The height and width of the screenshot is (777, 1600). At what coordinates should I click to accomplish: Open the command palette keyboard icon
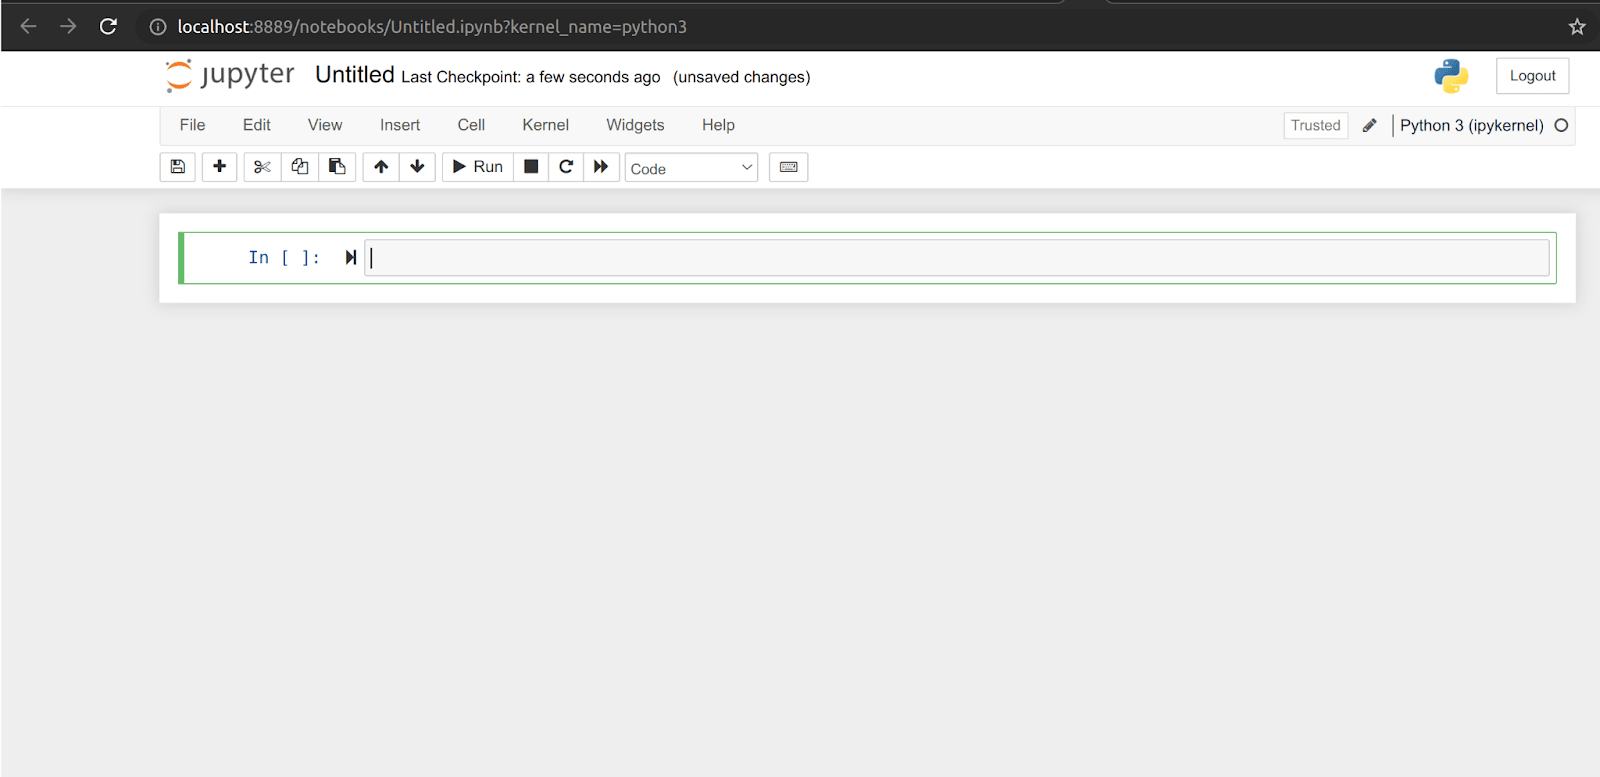point(788,167)
